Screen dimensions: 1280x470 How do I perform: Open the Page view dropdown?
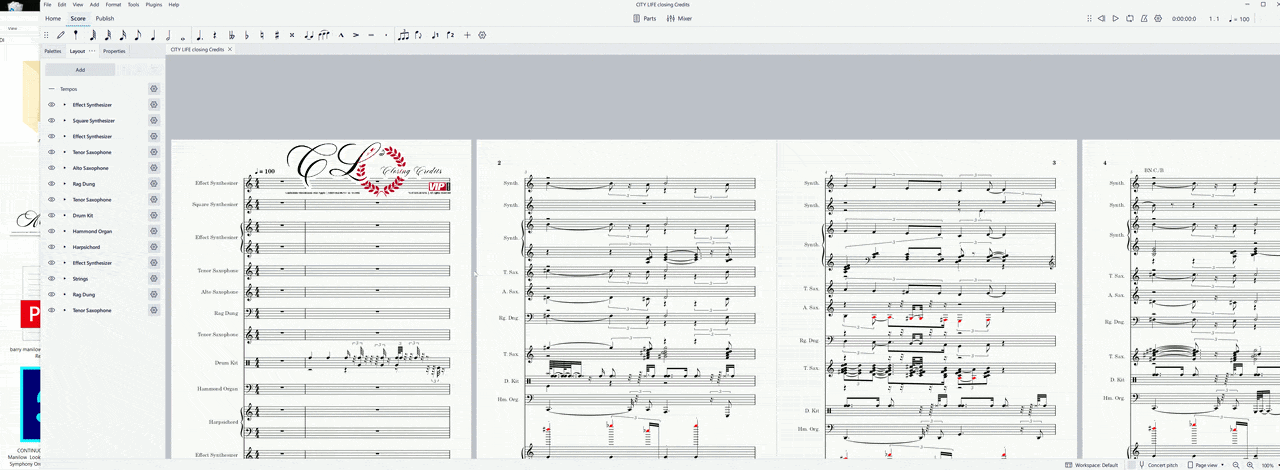tap(1207, 465)
